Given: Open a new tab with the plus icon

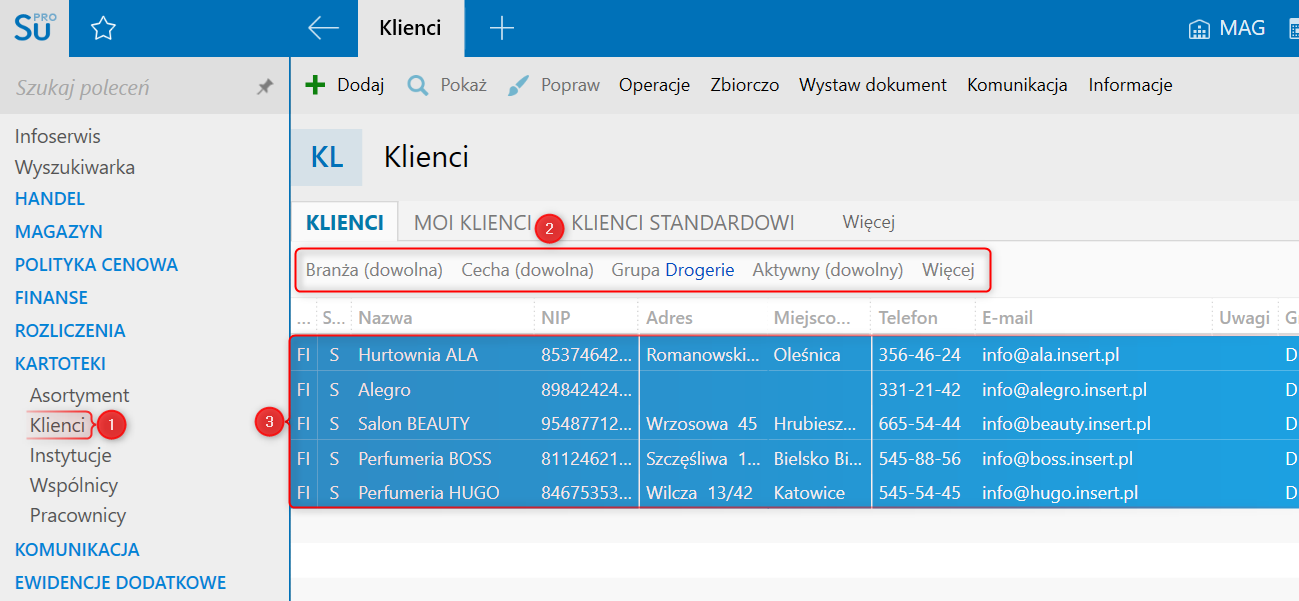Looking at the screenshot, I should (502, 28).
